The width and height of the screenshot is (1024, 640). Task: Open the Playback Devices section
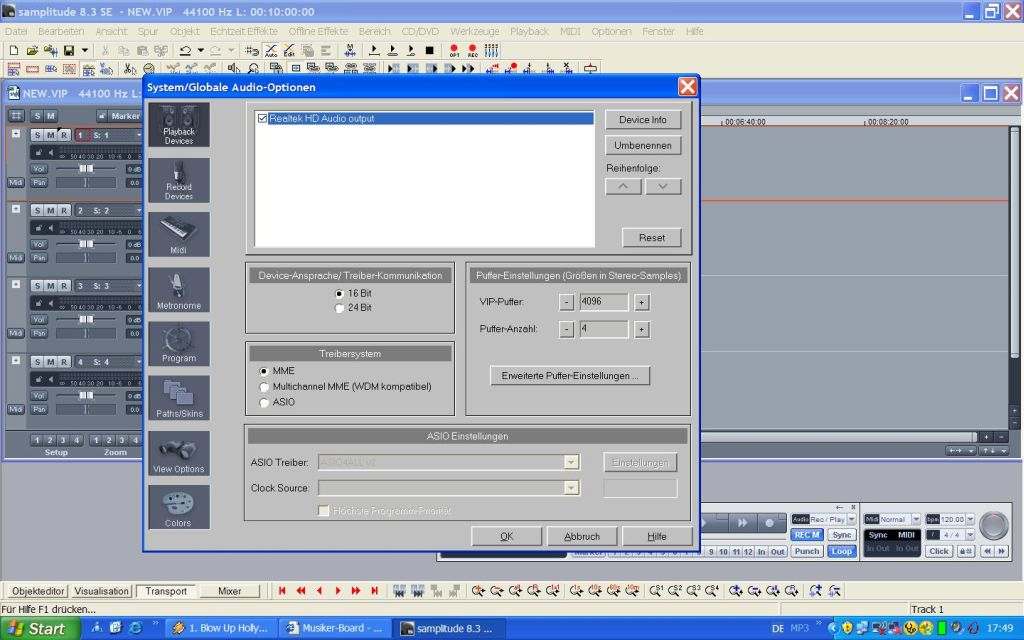click(x=178, y=125)
